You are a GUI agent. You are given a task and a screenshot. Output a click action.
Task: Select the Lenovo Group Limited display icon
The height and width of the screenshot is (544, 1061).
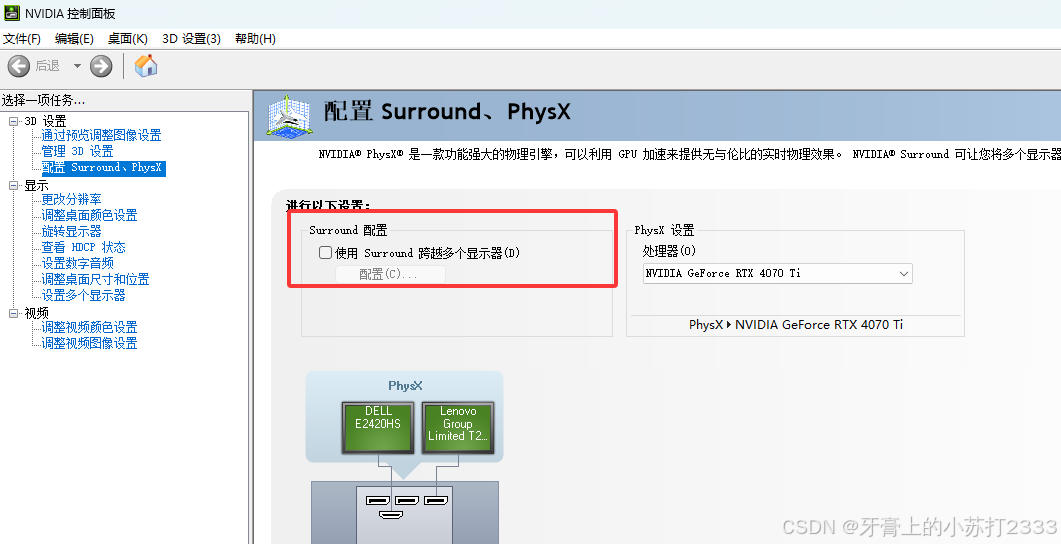point(458,428)
